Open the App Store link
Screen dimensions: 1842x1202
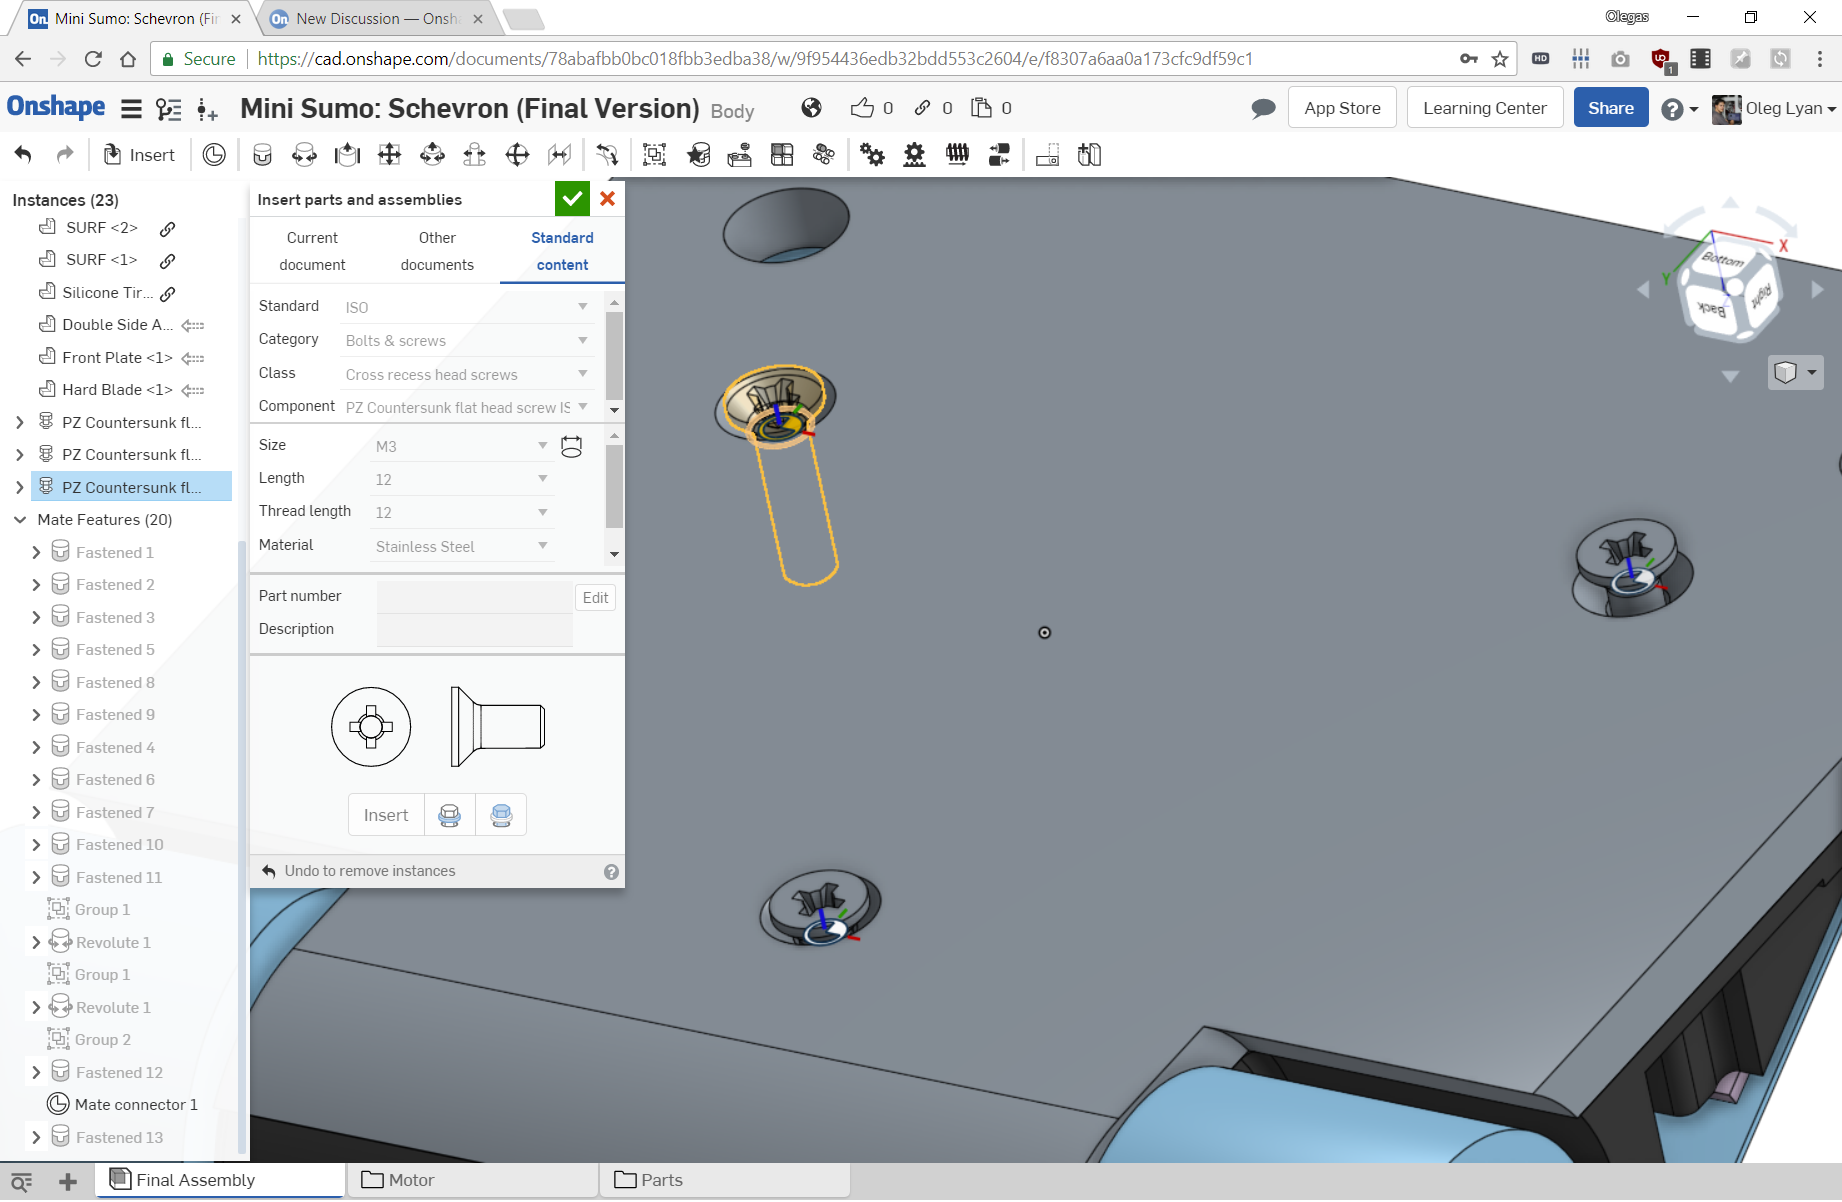click(1342, 108)
